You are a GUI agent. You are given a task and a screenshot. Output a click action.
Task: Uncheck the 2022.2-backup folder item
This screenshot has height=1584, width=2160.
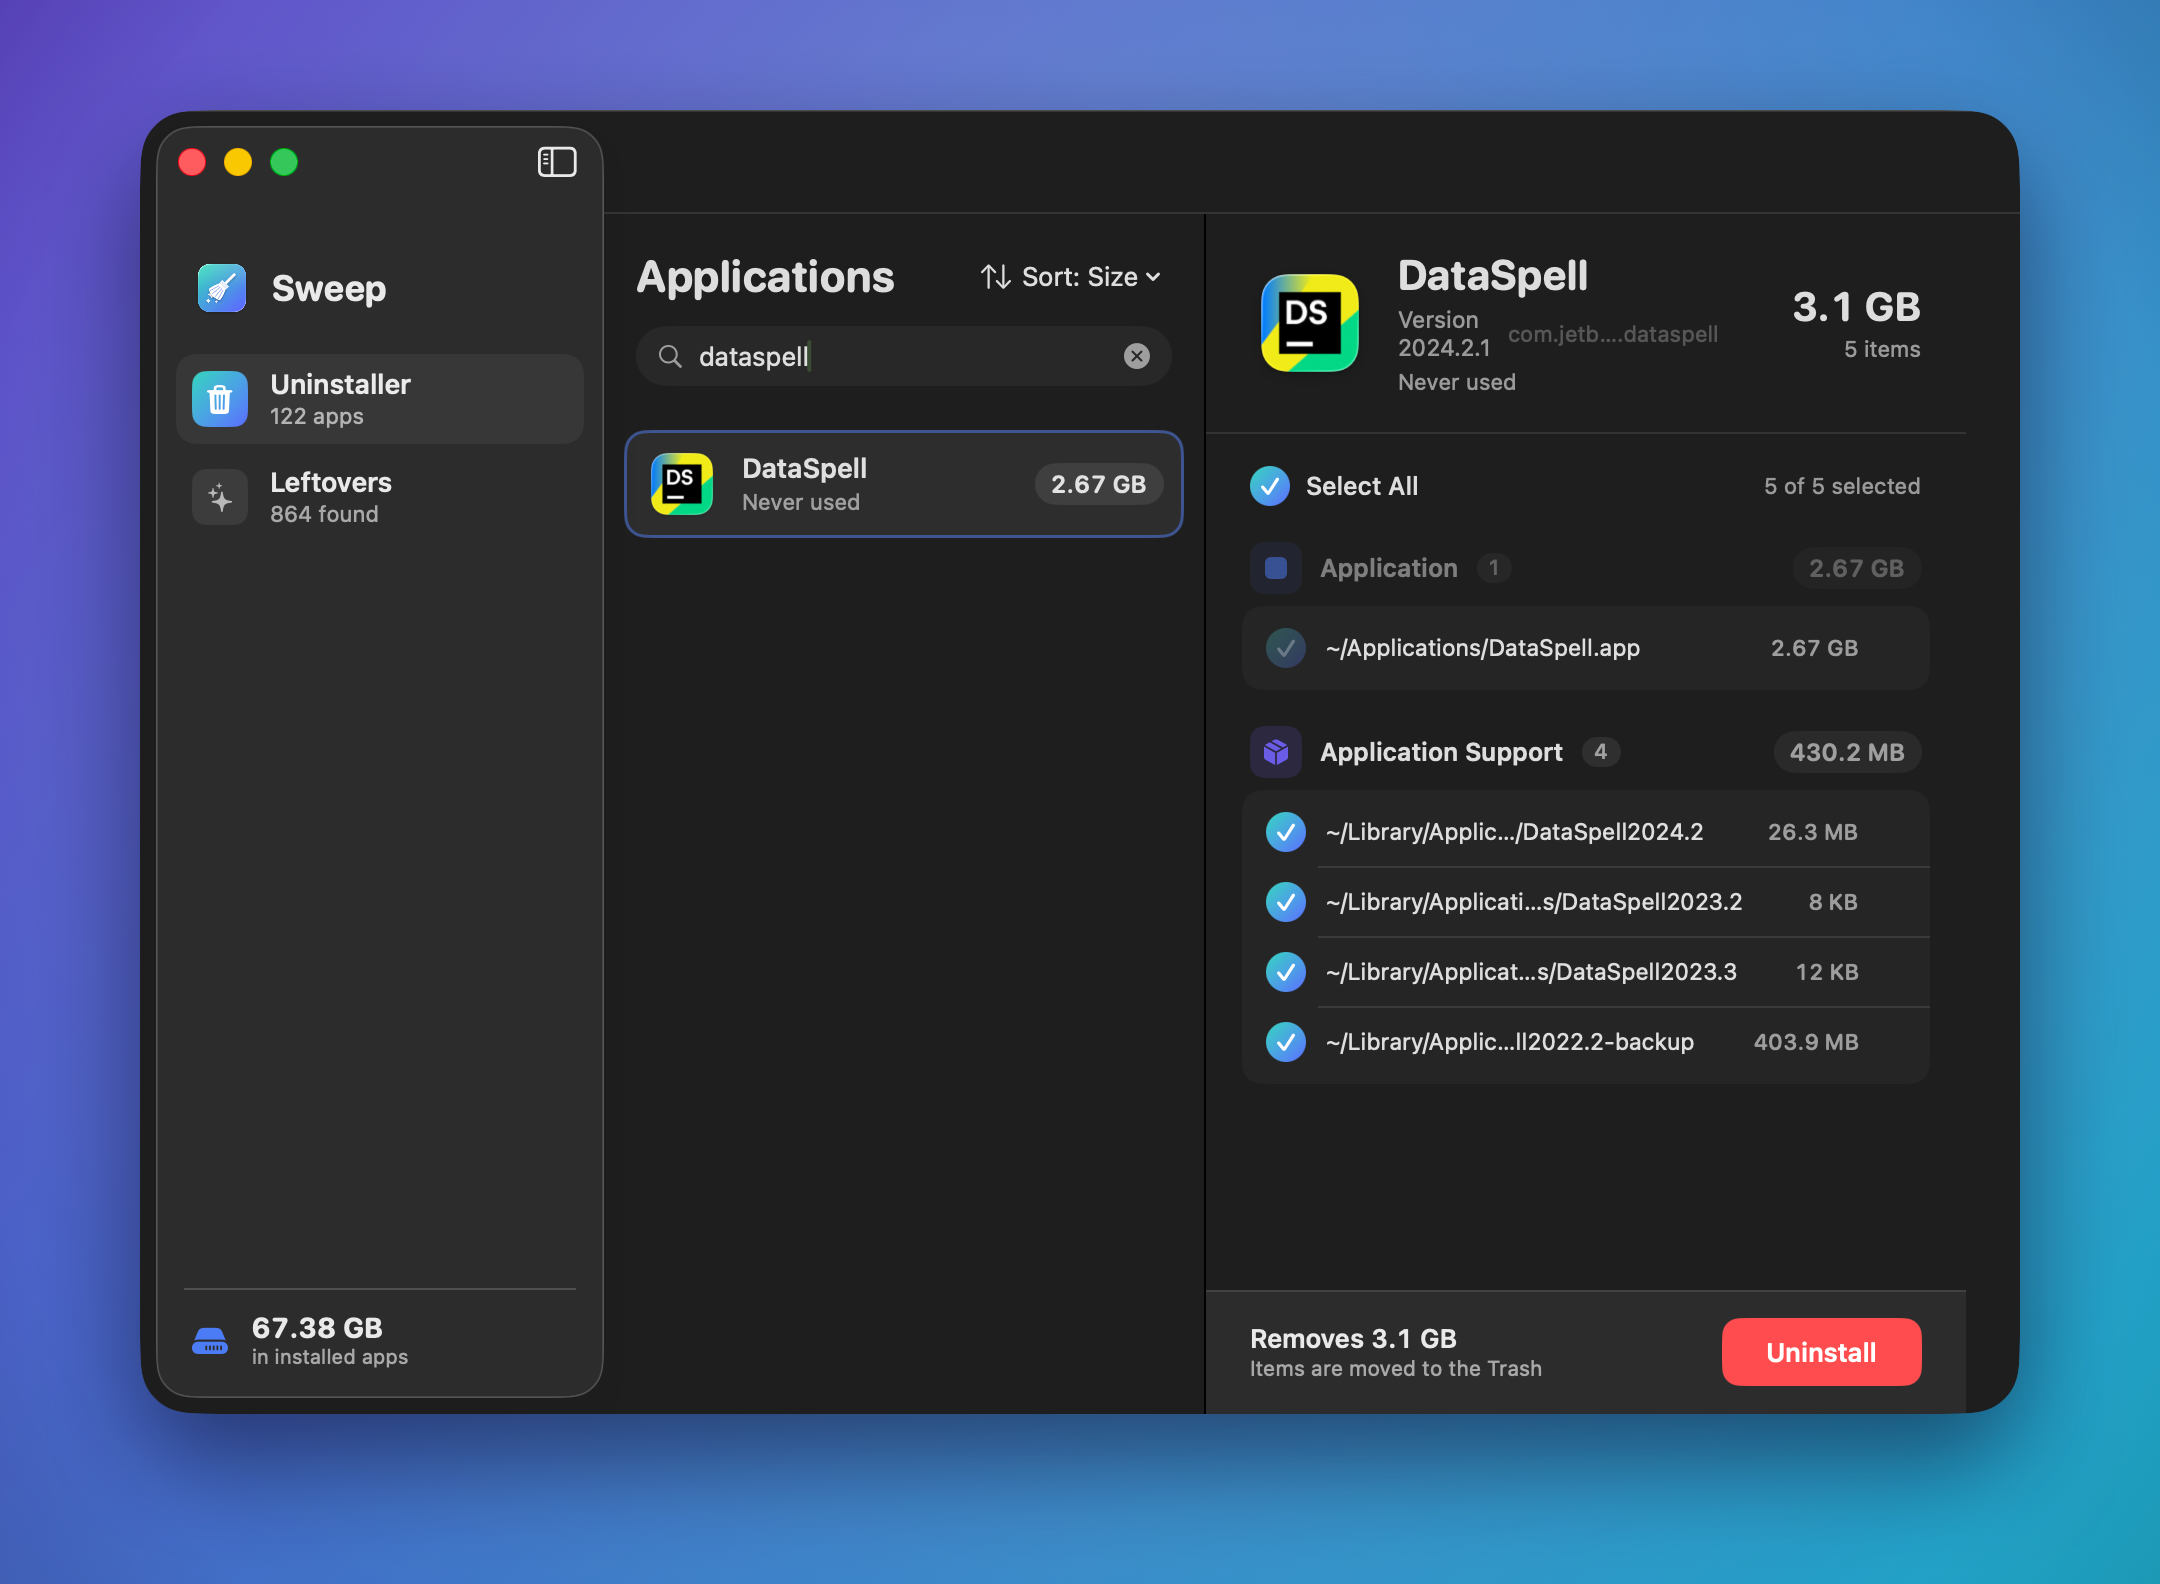point(1286,1042)
